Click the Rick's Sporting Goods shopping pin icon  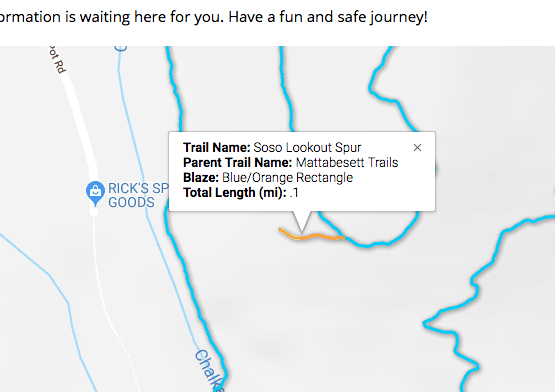pyautogui.click(x=95, y=193)
